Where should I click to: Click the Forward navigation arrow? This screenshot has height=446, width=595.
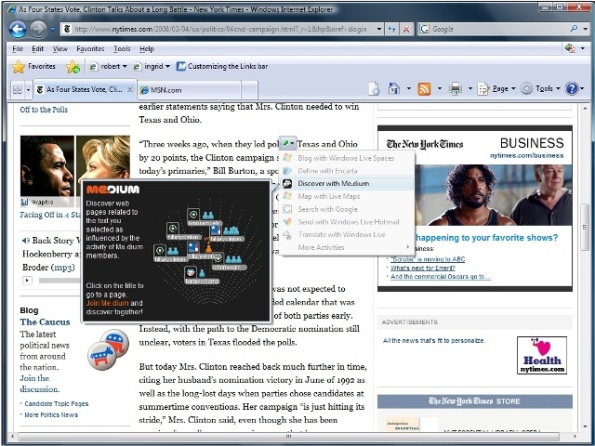(38, 29)
